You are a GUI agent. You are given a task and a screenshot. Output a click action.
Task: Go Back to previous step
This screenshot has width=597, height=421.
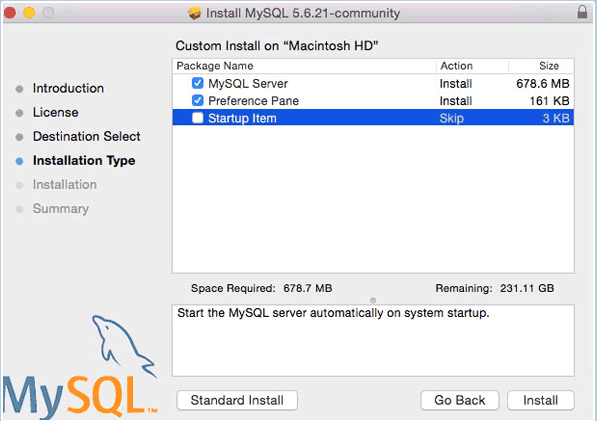click(x=460, y=400)
